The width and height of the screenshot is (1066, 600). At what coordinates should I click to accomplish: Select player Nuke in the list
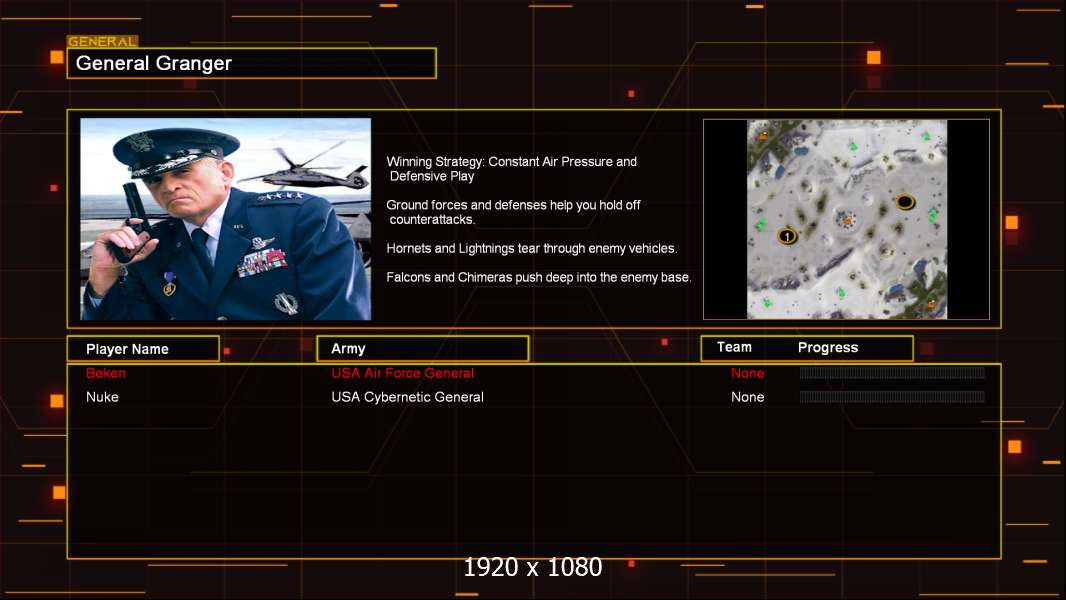tap(102, 397)
